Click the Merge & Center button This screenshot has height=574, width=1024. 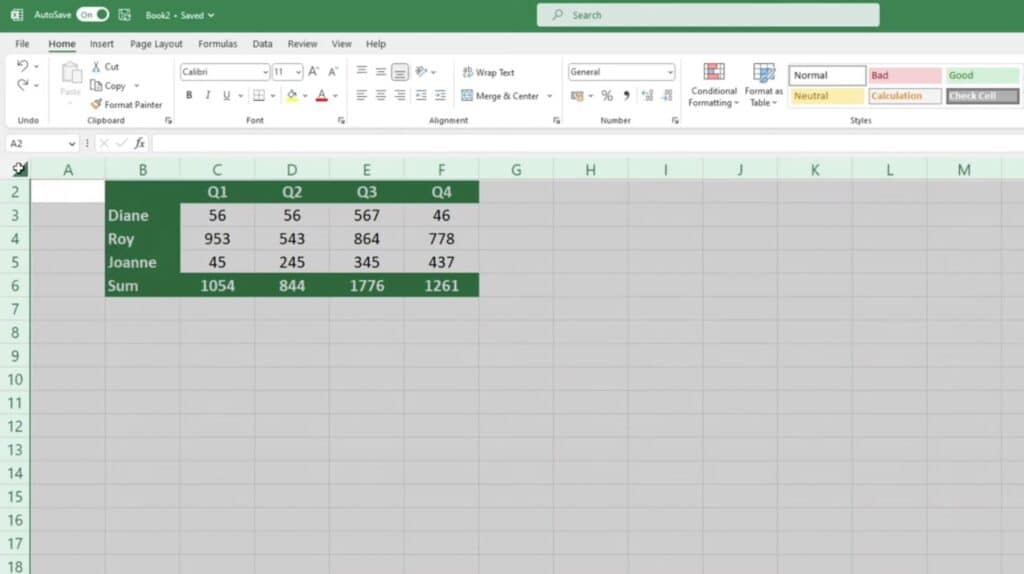pyautogui.click(x=500, y=96)
